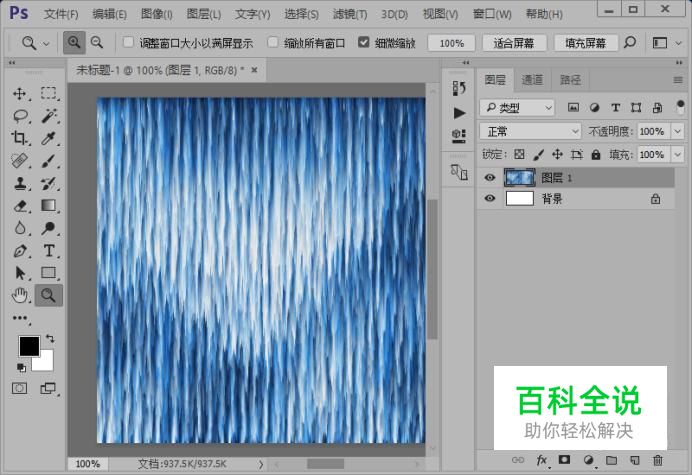
Task: Enable resize windows to fit checkbox
Action: coord(128,42)
